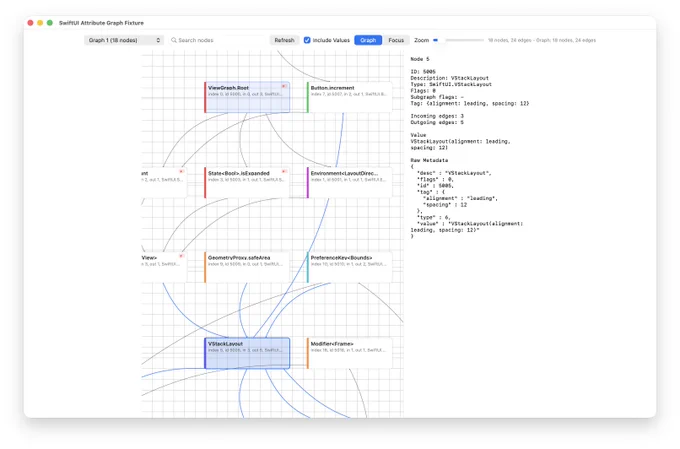Image resolution: width=680 pixels, height=449 pixels.
Task: Open the Graph 1 (18 nodes) dropdown
Action: coord(124,40)
